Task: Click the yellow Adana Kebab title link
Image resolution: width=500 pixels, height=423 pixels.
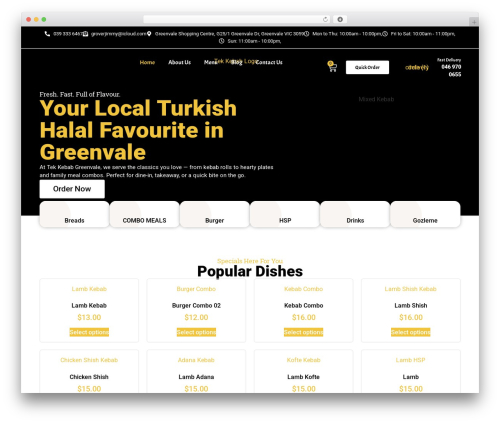Action: (196, 360)
